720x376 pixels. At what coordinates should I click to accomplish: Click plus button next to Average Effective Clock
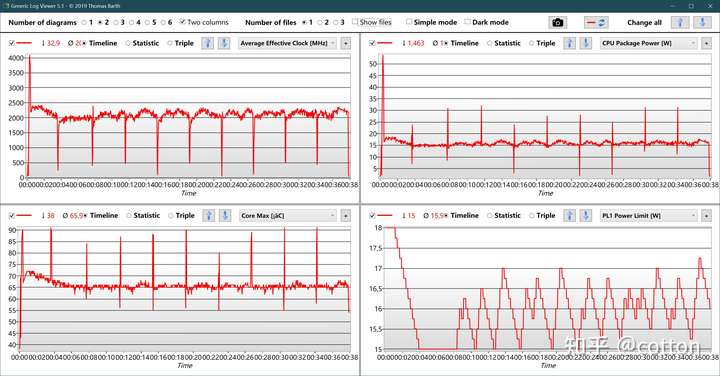click(x=345, y=43)
